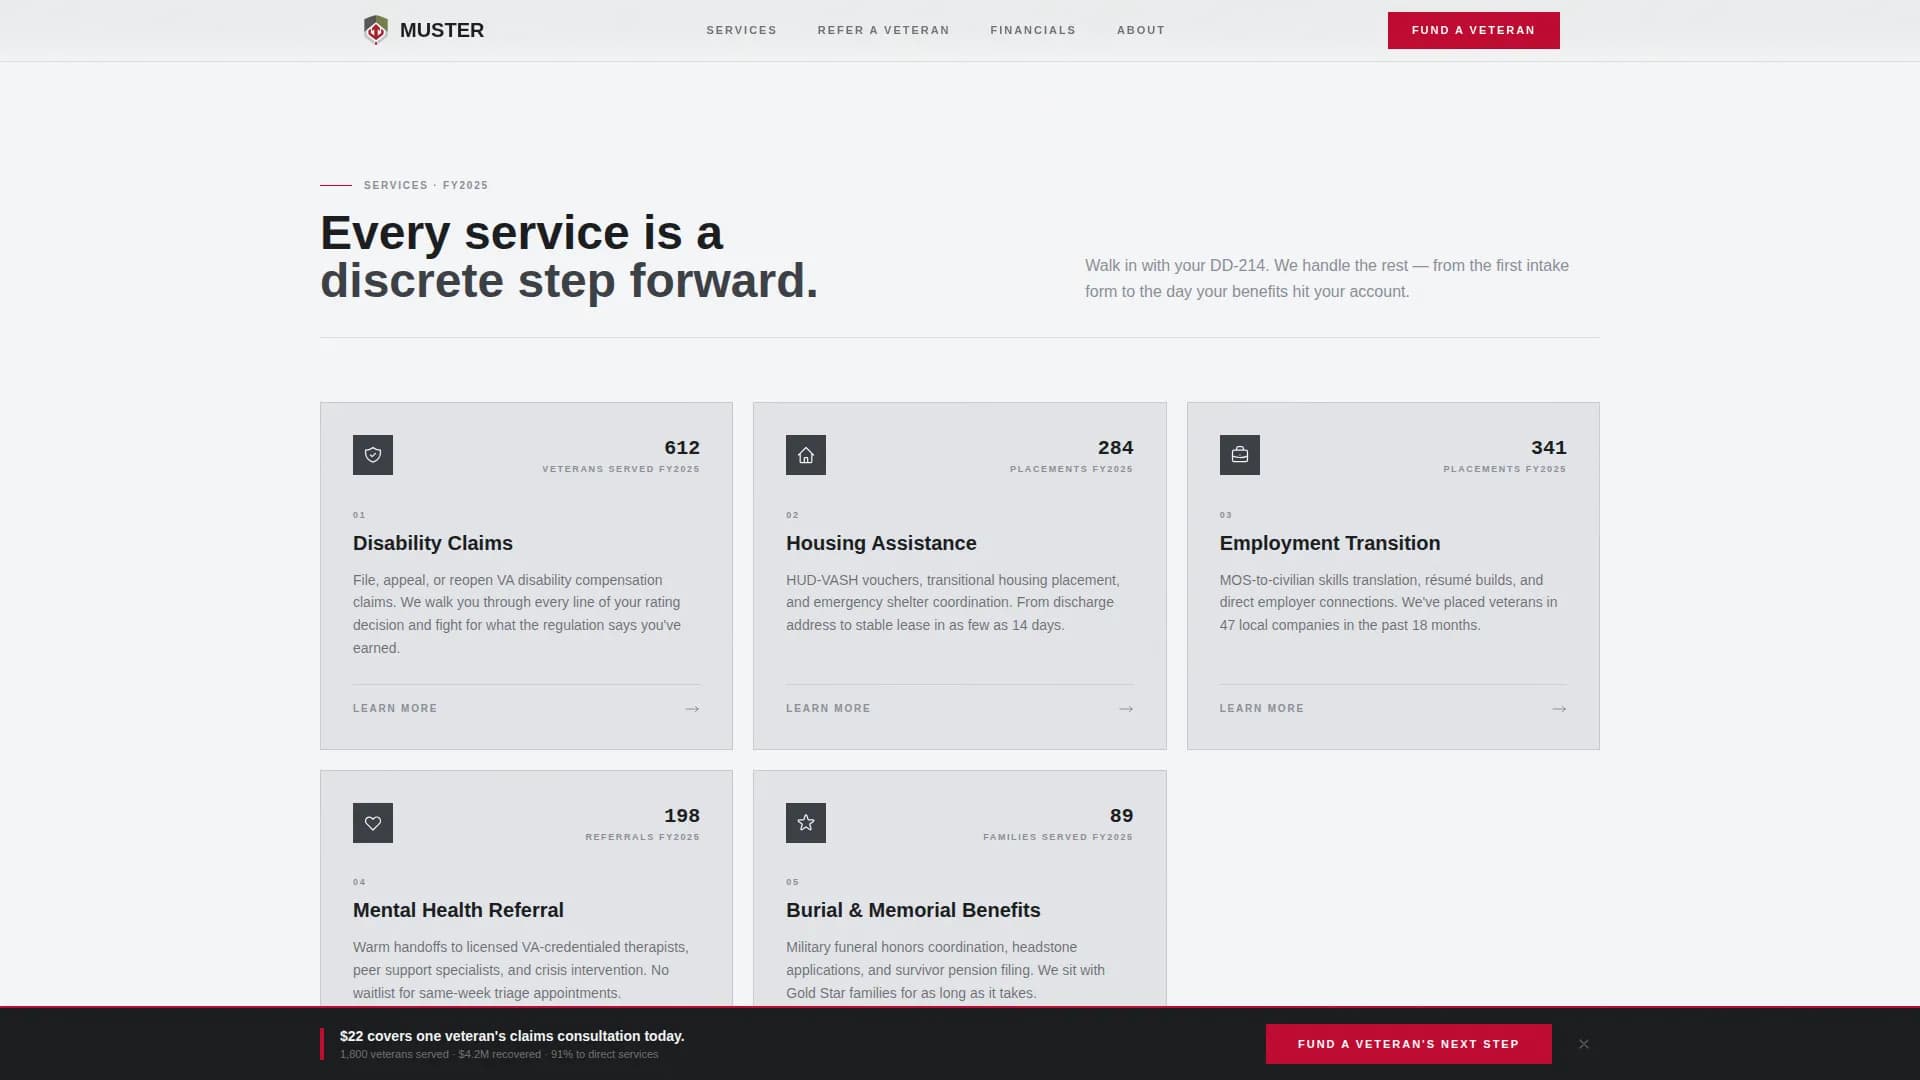
Task: Click the File, appeal, or reopen description
Action: pyautogui.click(x=517, y=614)
